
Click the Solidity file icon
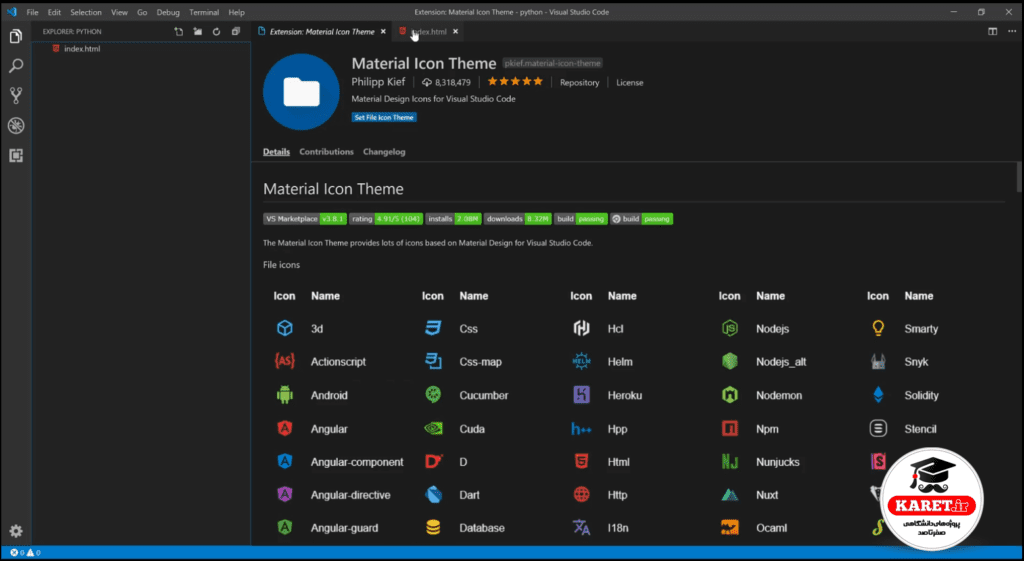point(878,394)
